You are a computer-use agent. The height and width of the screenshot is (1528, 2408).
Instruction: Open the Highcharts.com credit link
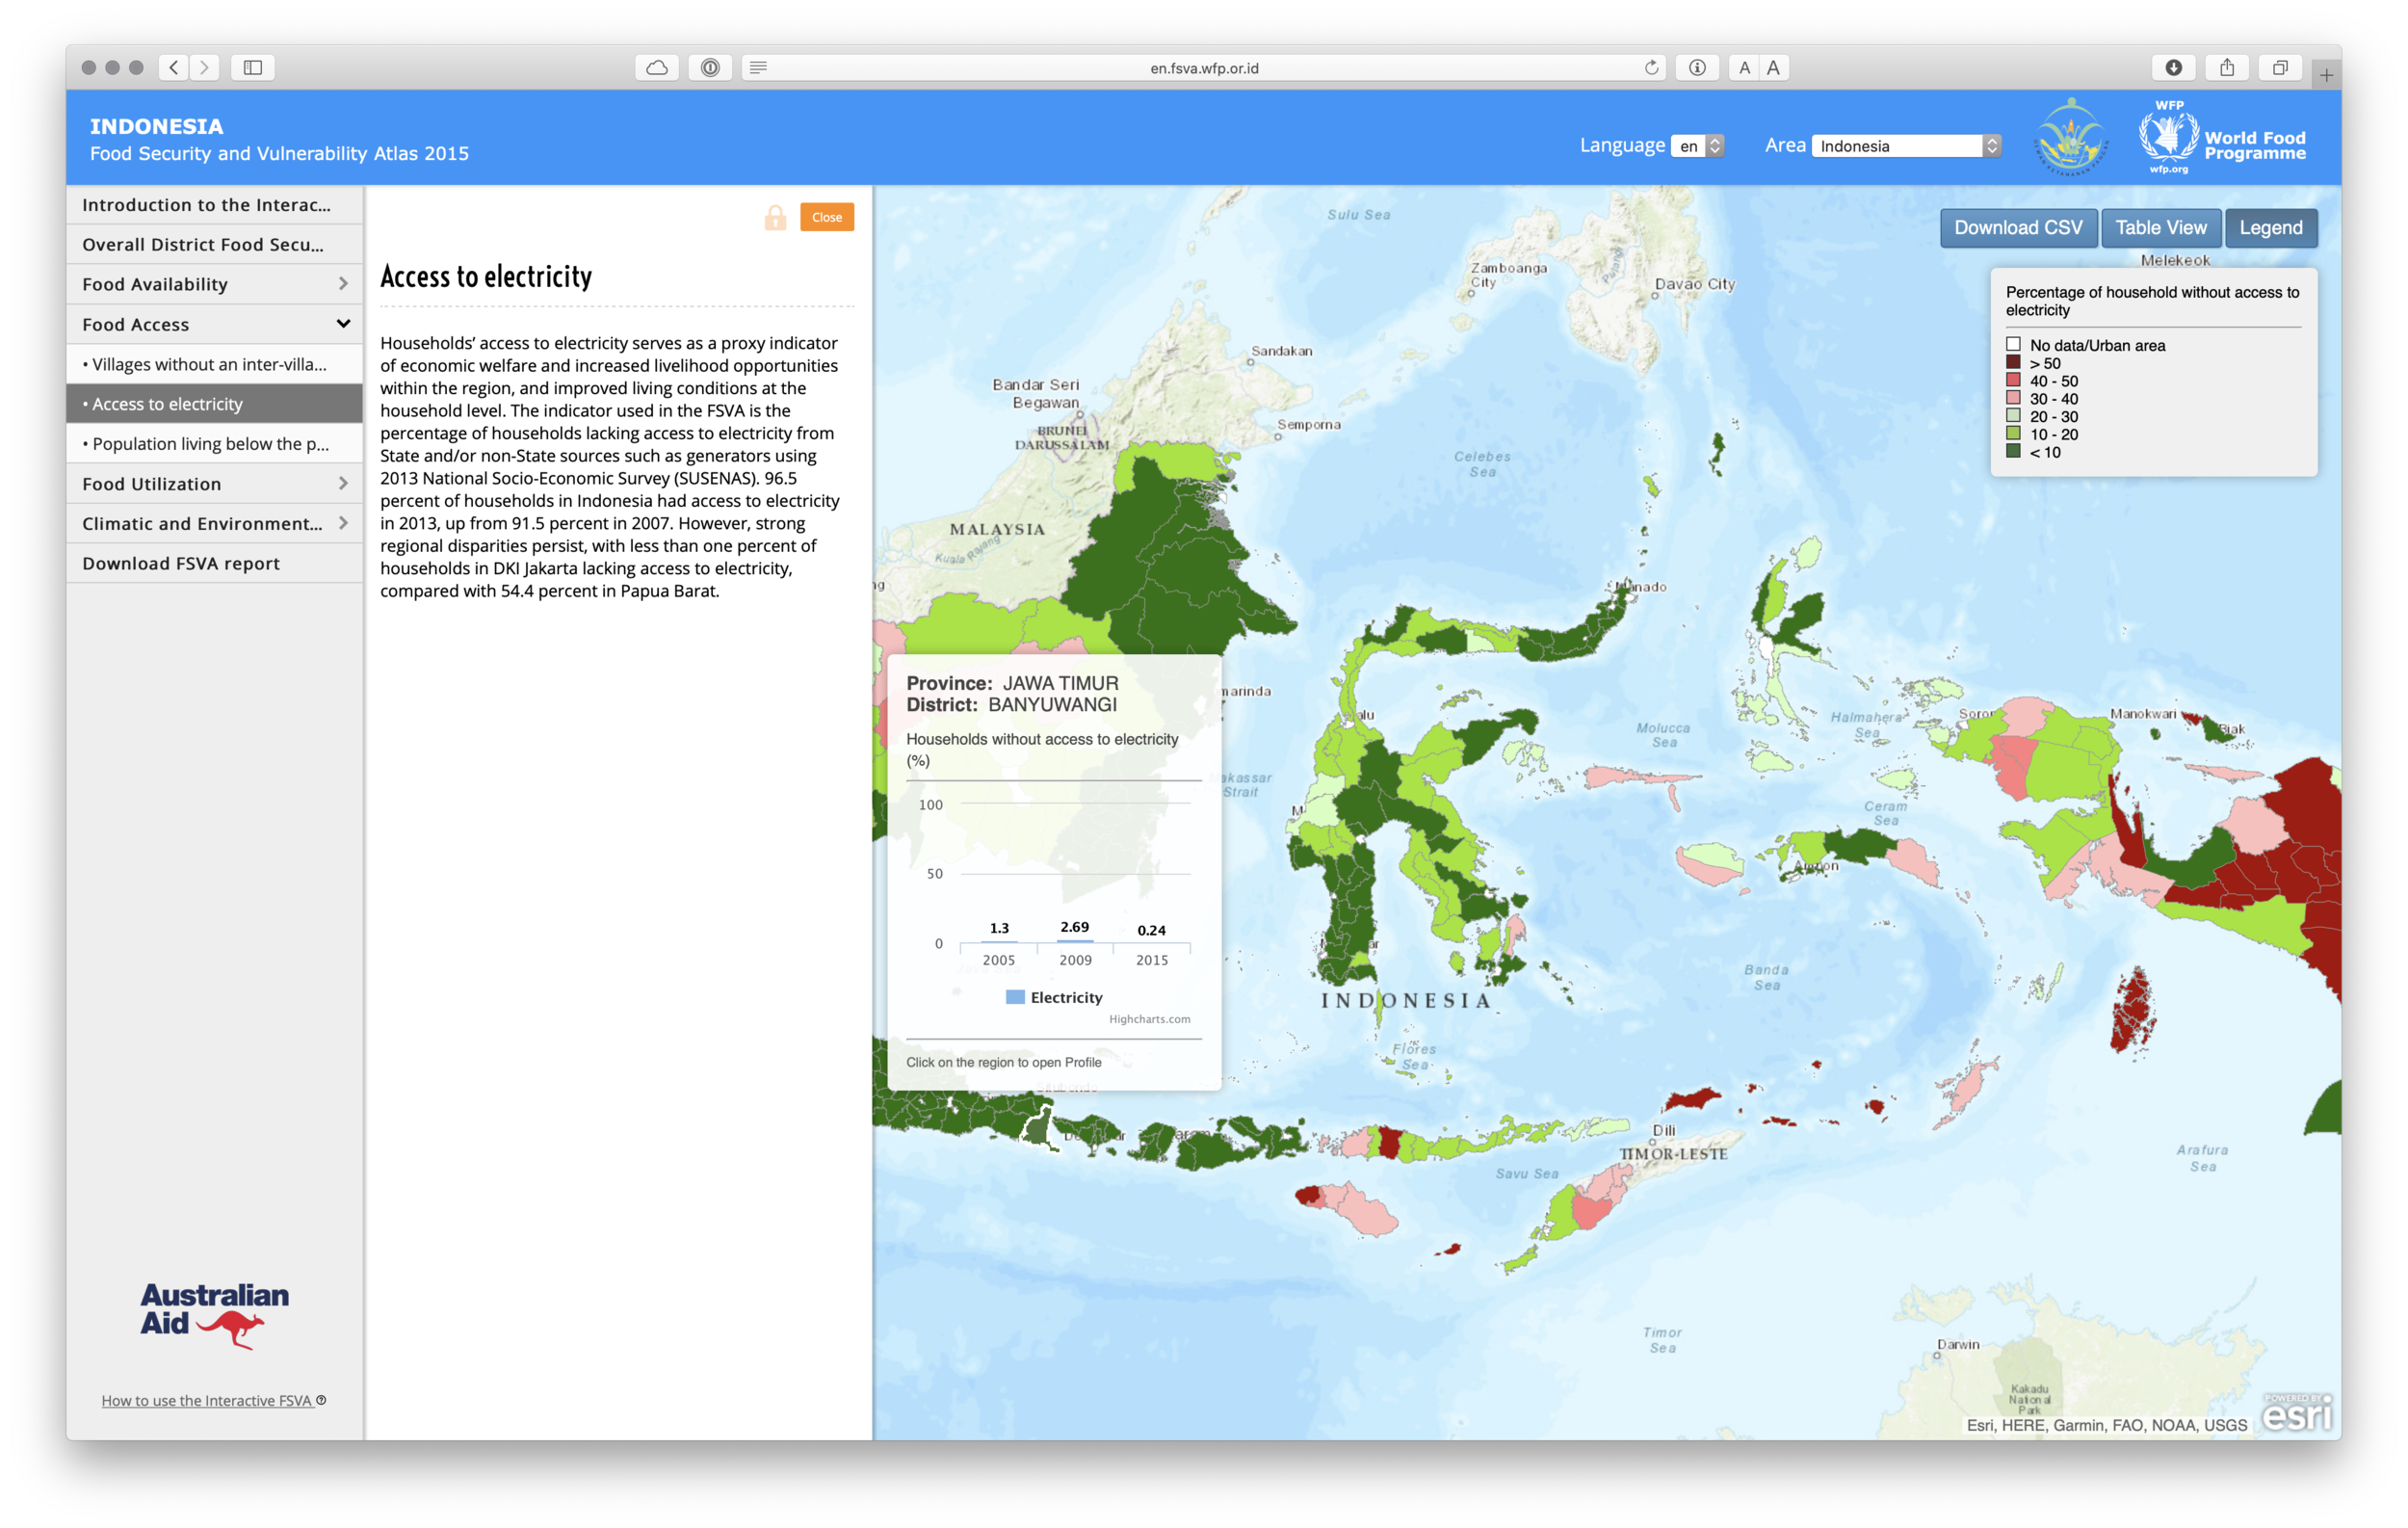pos(1149,1019)
